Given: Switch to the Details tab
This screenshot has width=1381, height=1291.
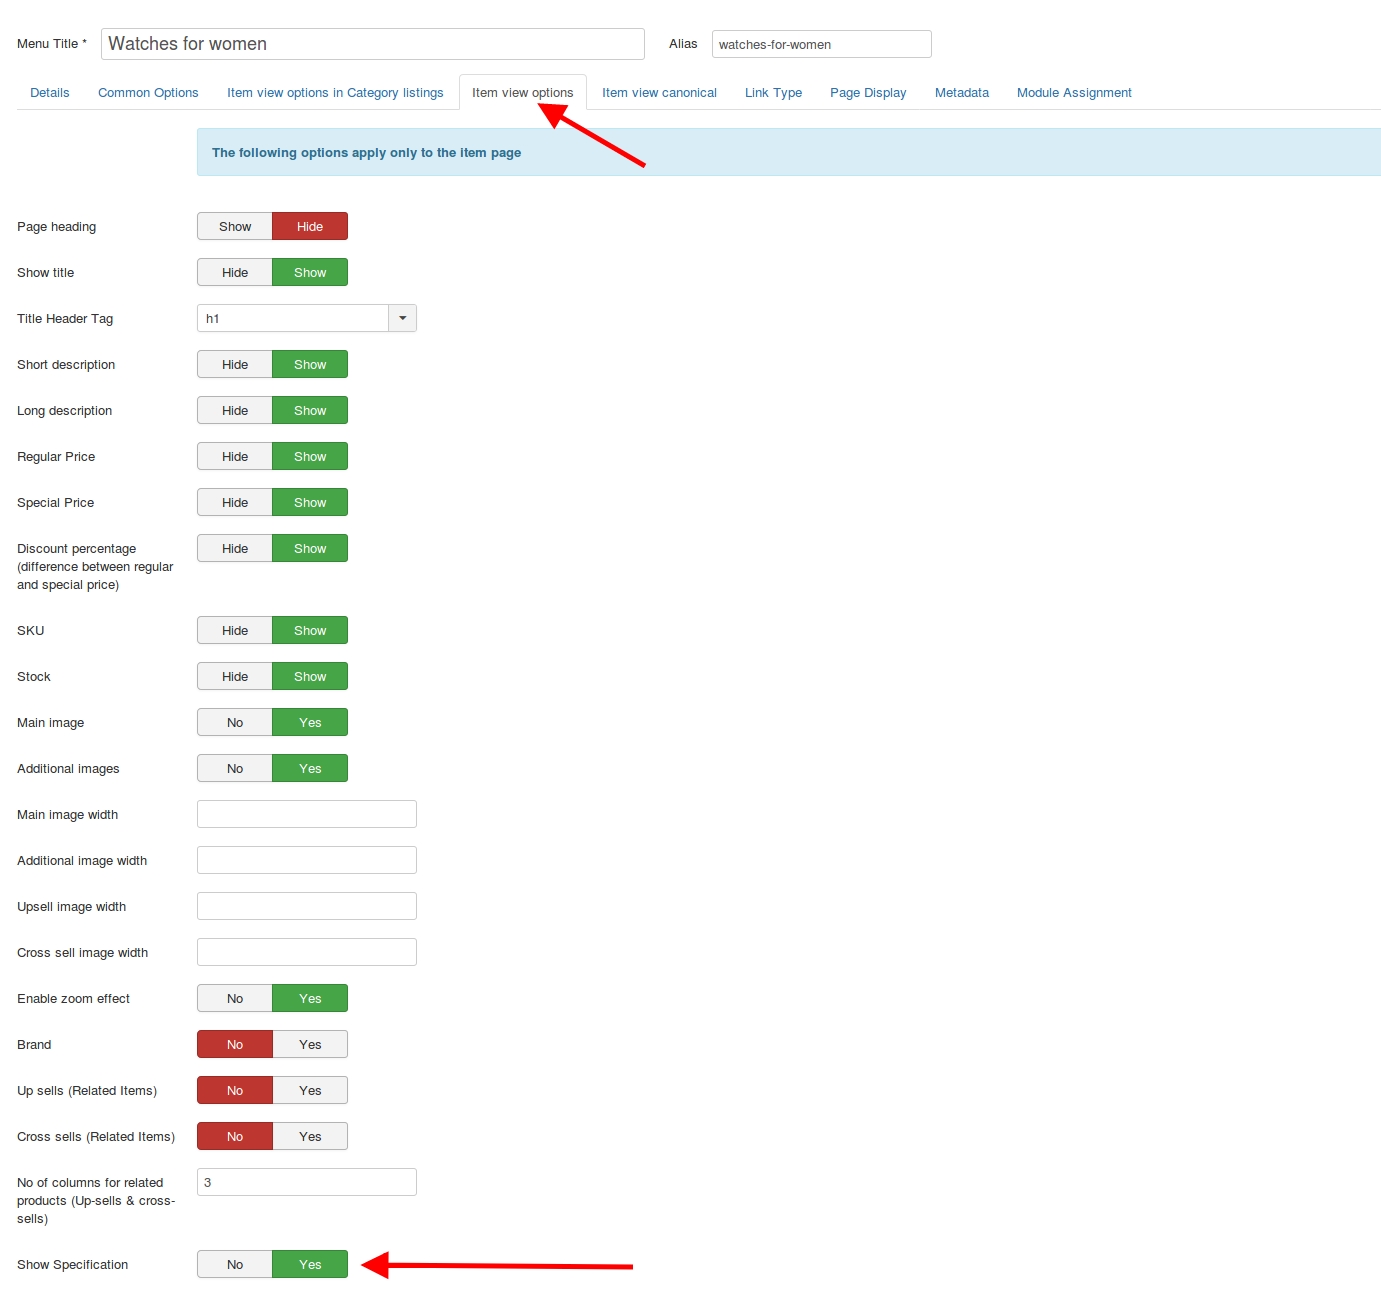Looking at the screenshot, I should click(x=50, y=93).
